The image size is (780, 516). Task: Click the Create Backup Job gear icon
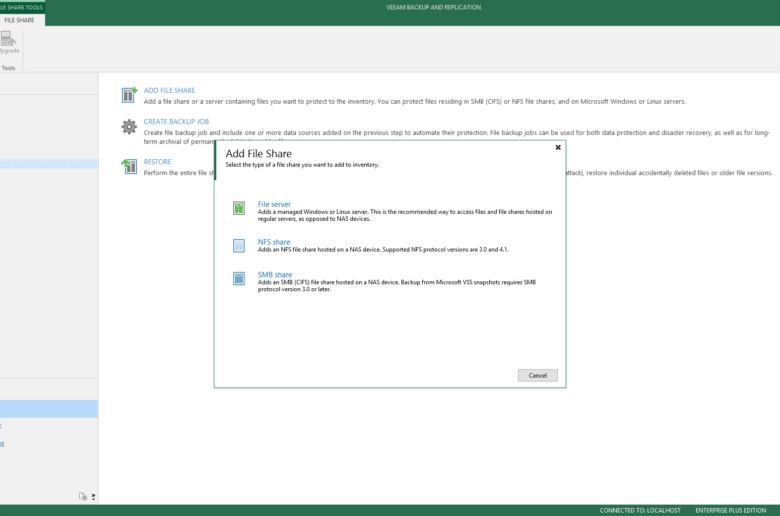point(129,126)
